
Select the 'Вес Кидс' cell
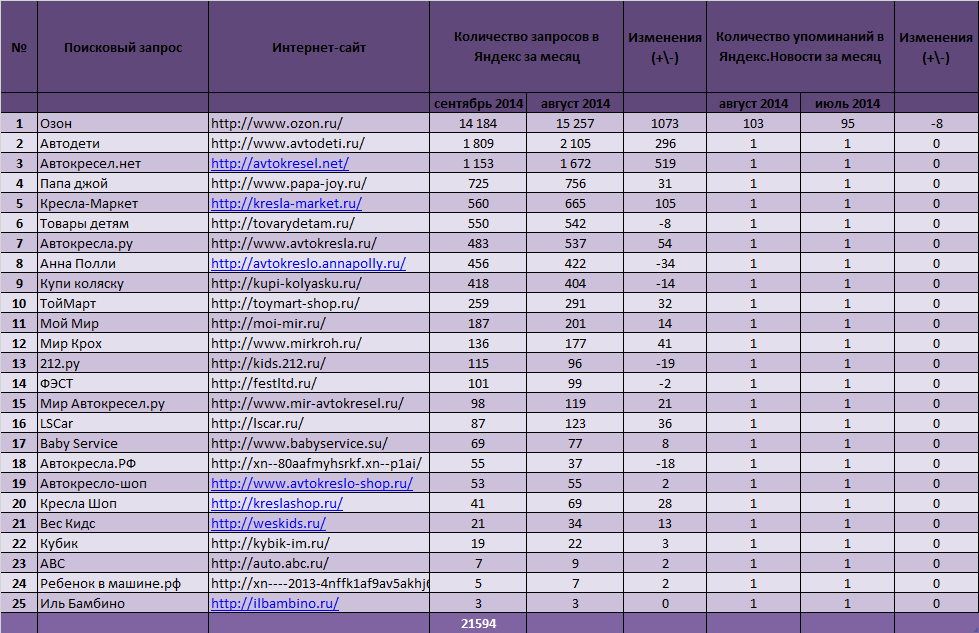(x=123, y=523)
